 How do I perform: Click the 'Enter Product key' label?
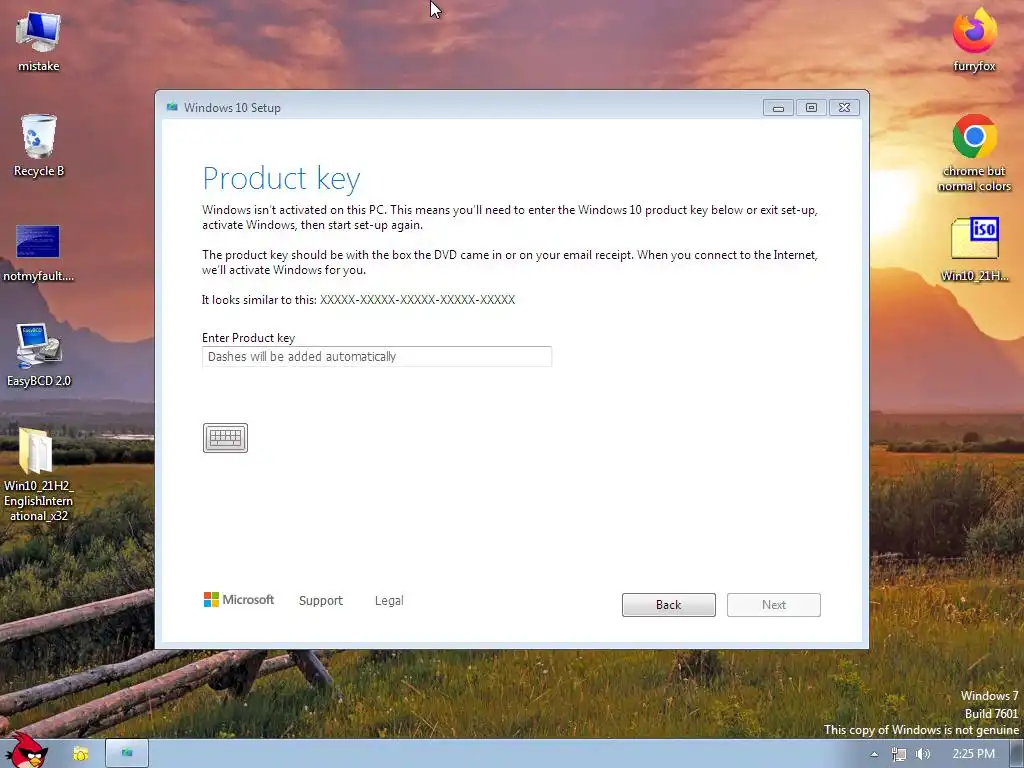(248, 338)
